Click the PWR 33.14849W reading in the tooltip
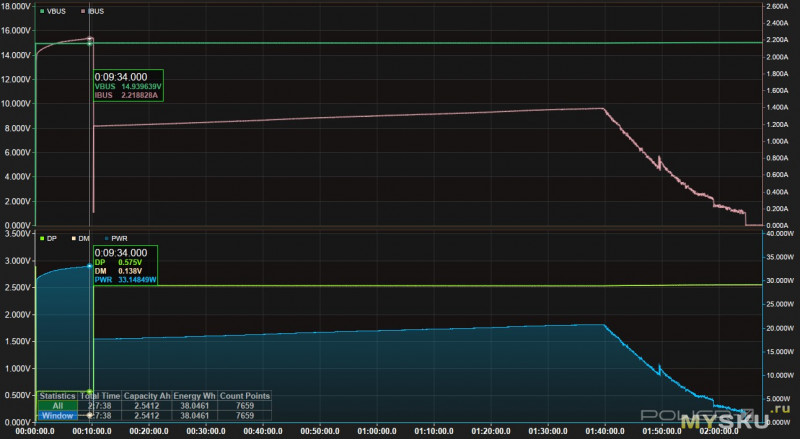Viewport: 800px width, 439px height. tap(126, 280)
